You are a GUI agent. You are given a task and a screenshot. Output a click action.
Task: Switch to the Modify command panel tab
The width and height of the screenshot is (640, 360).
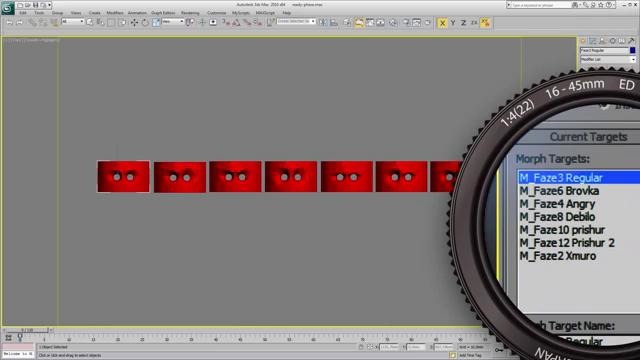pos(592,41)
